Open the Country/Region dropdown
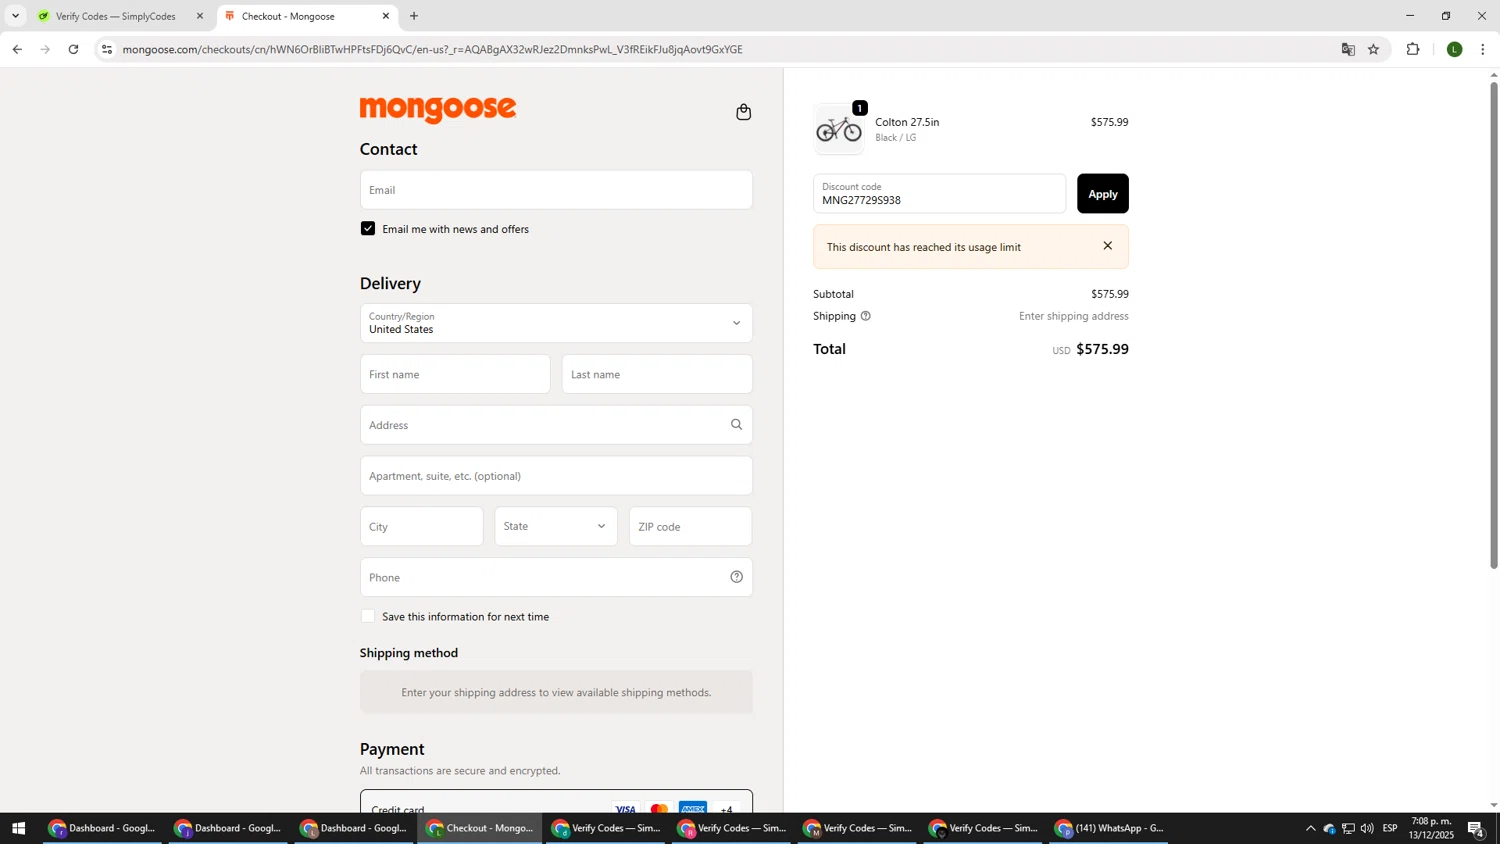The image size is (1500, 844). click(556, 323)
